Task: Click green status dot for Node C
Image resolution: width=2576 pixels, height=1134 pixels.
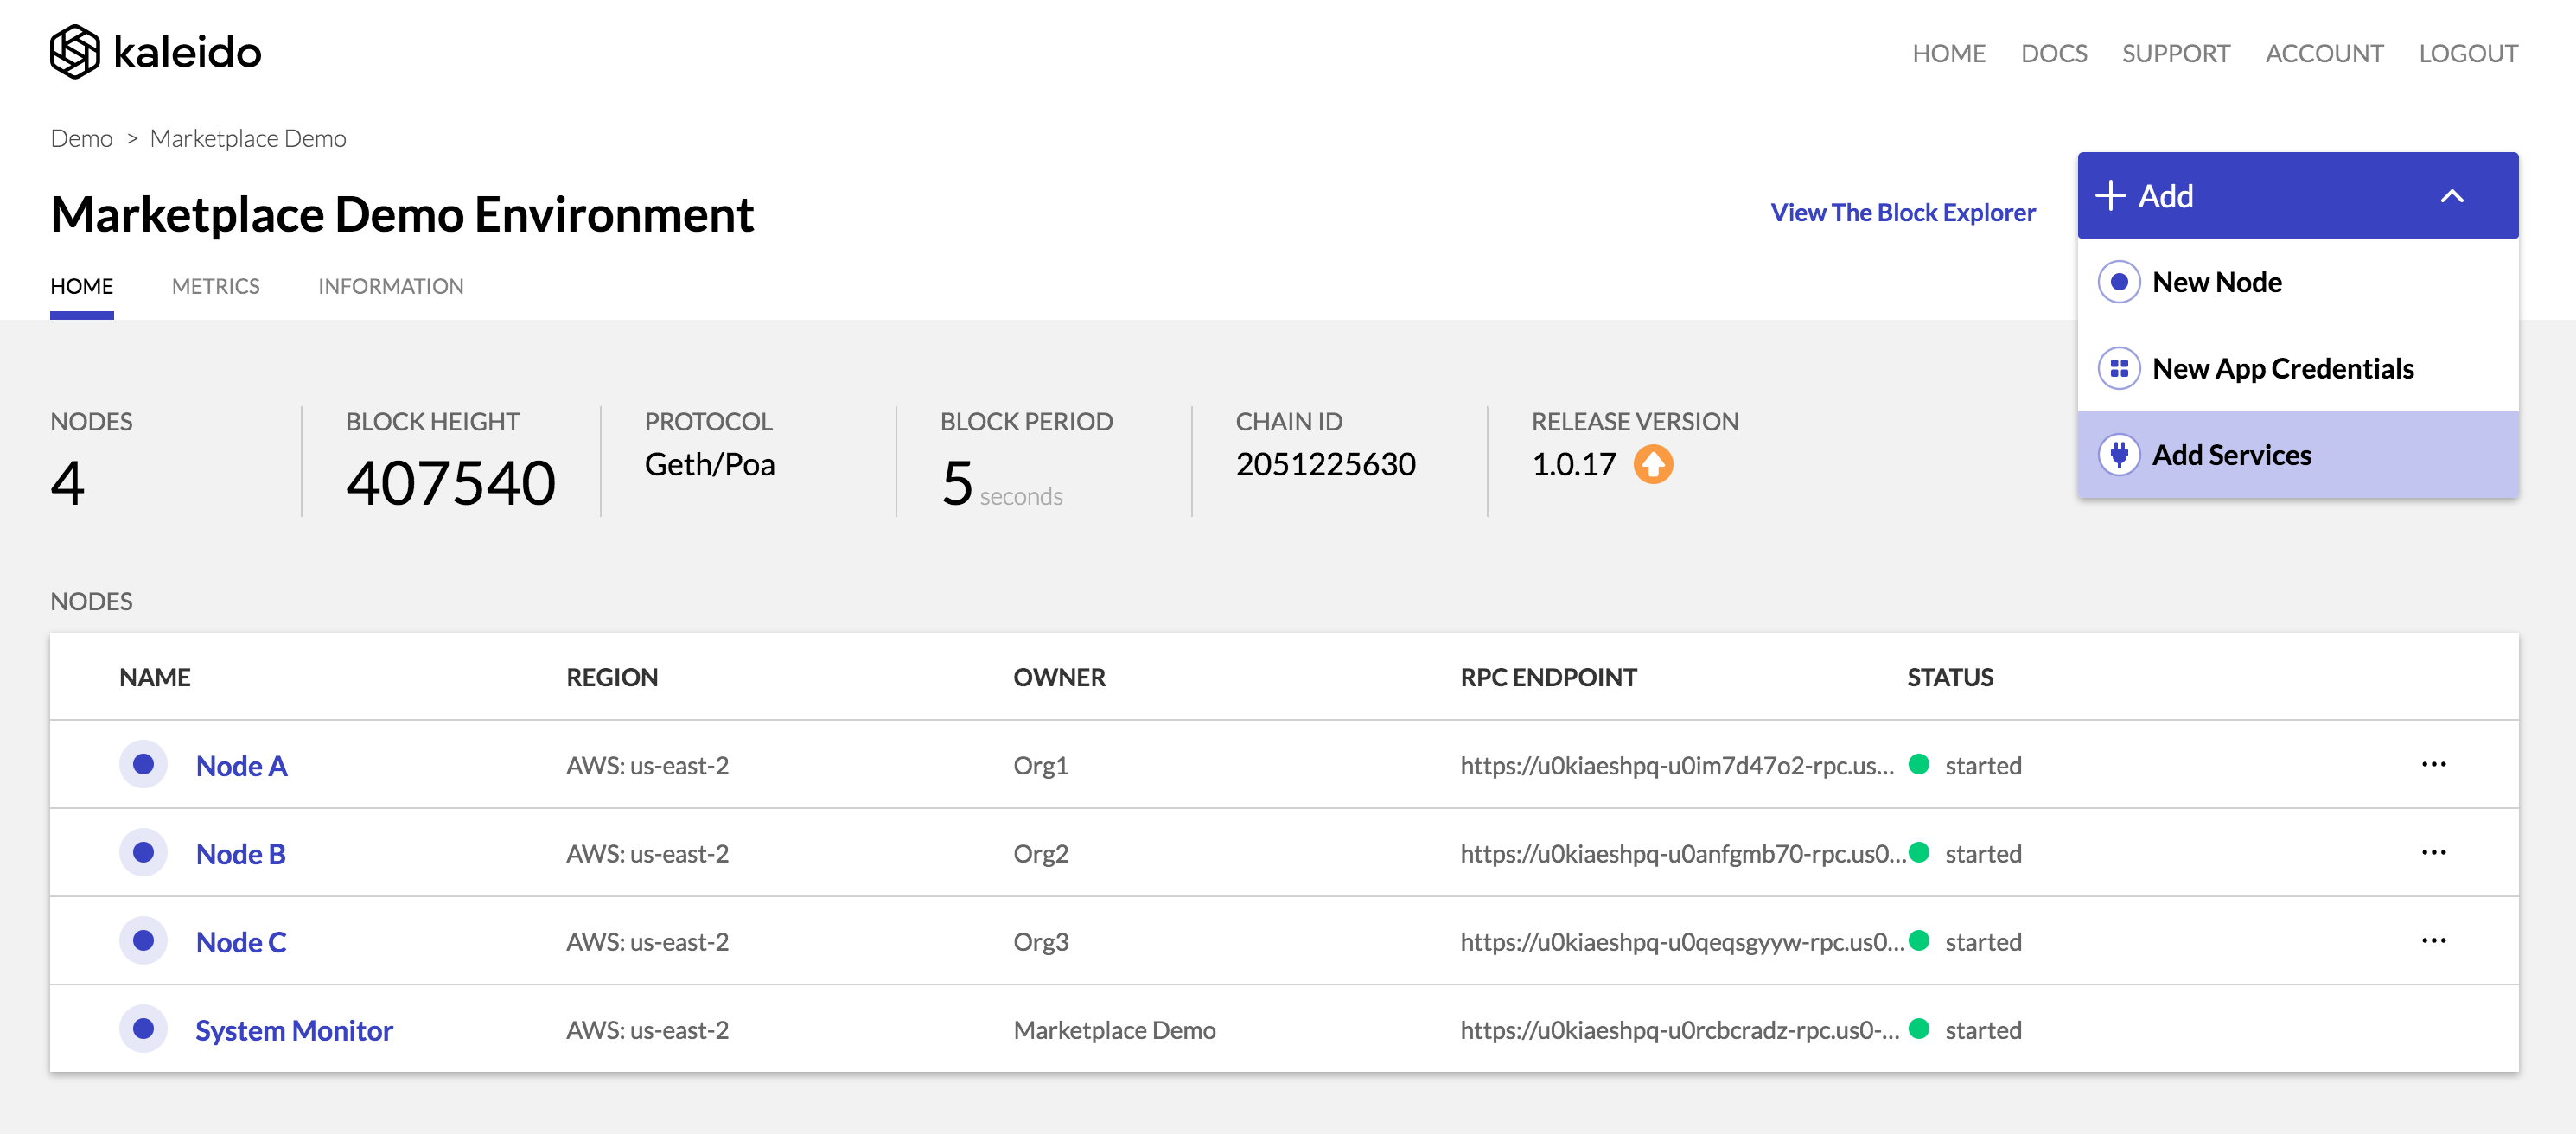Action: coord(1918,941)
